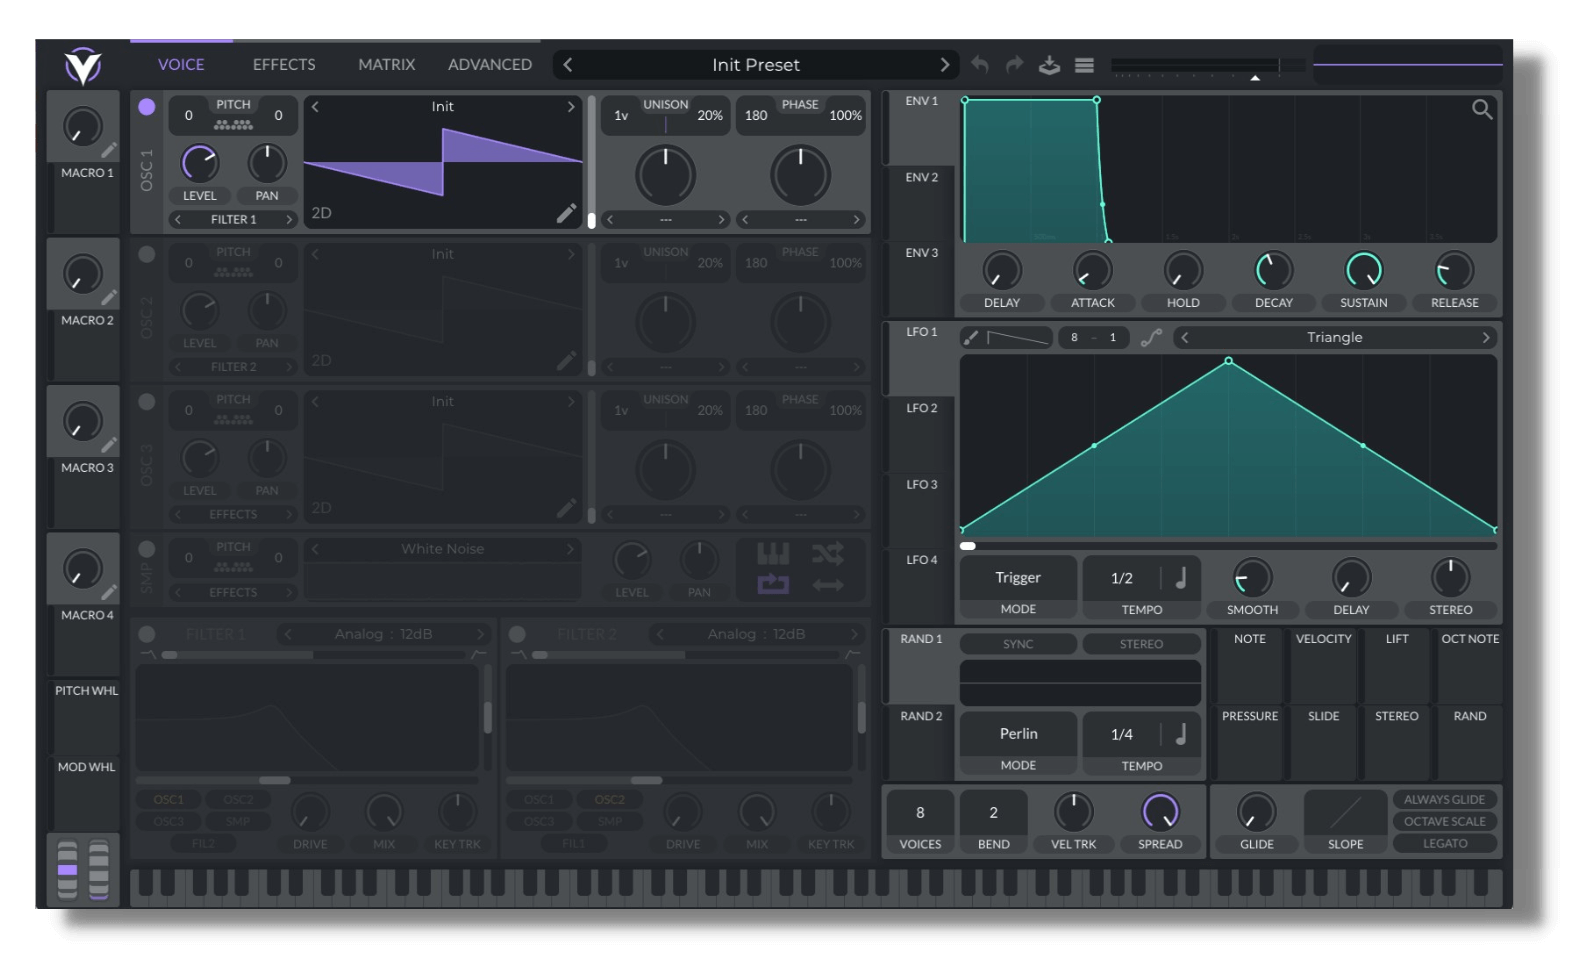Click the Vital logo icon
This screenshot has height=953, width=1572.
pyautogui.click(x=82, y=66)
